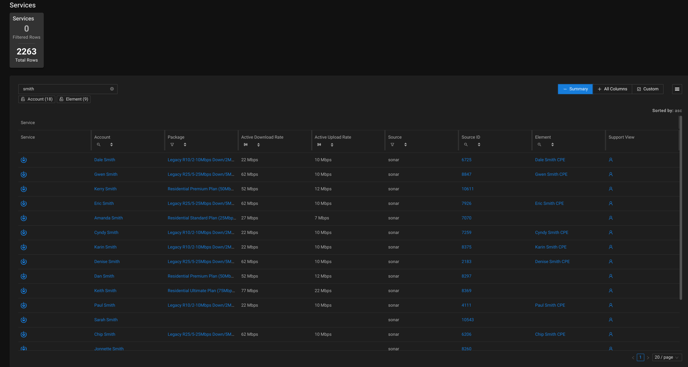Open Cyndy Smith CPE element link
The width and height of the screenshot is (688, 367).
[552, 232]
